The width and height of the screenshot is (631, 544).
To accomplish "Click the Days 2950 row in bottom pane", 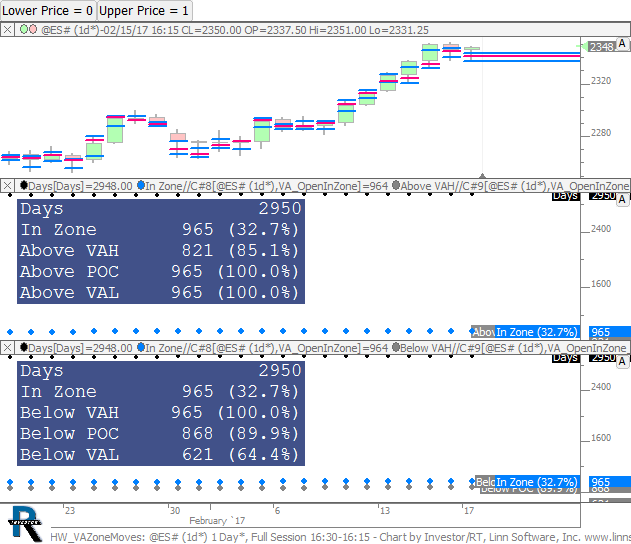I will pos(161,371).
